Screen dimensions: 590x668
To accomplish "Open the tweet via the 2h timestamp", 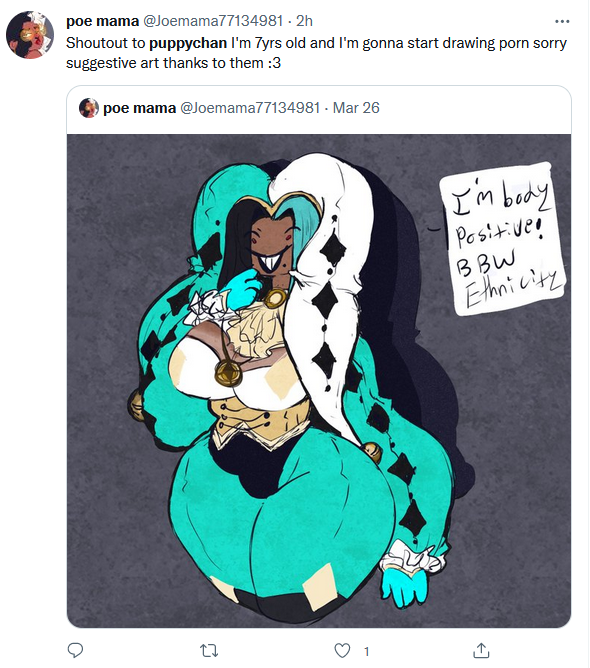I will 305,21.
